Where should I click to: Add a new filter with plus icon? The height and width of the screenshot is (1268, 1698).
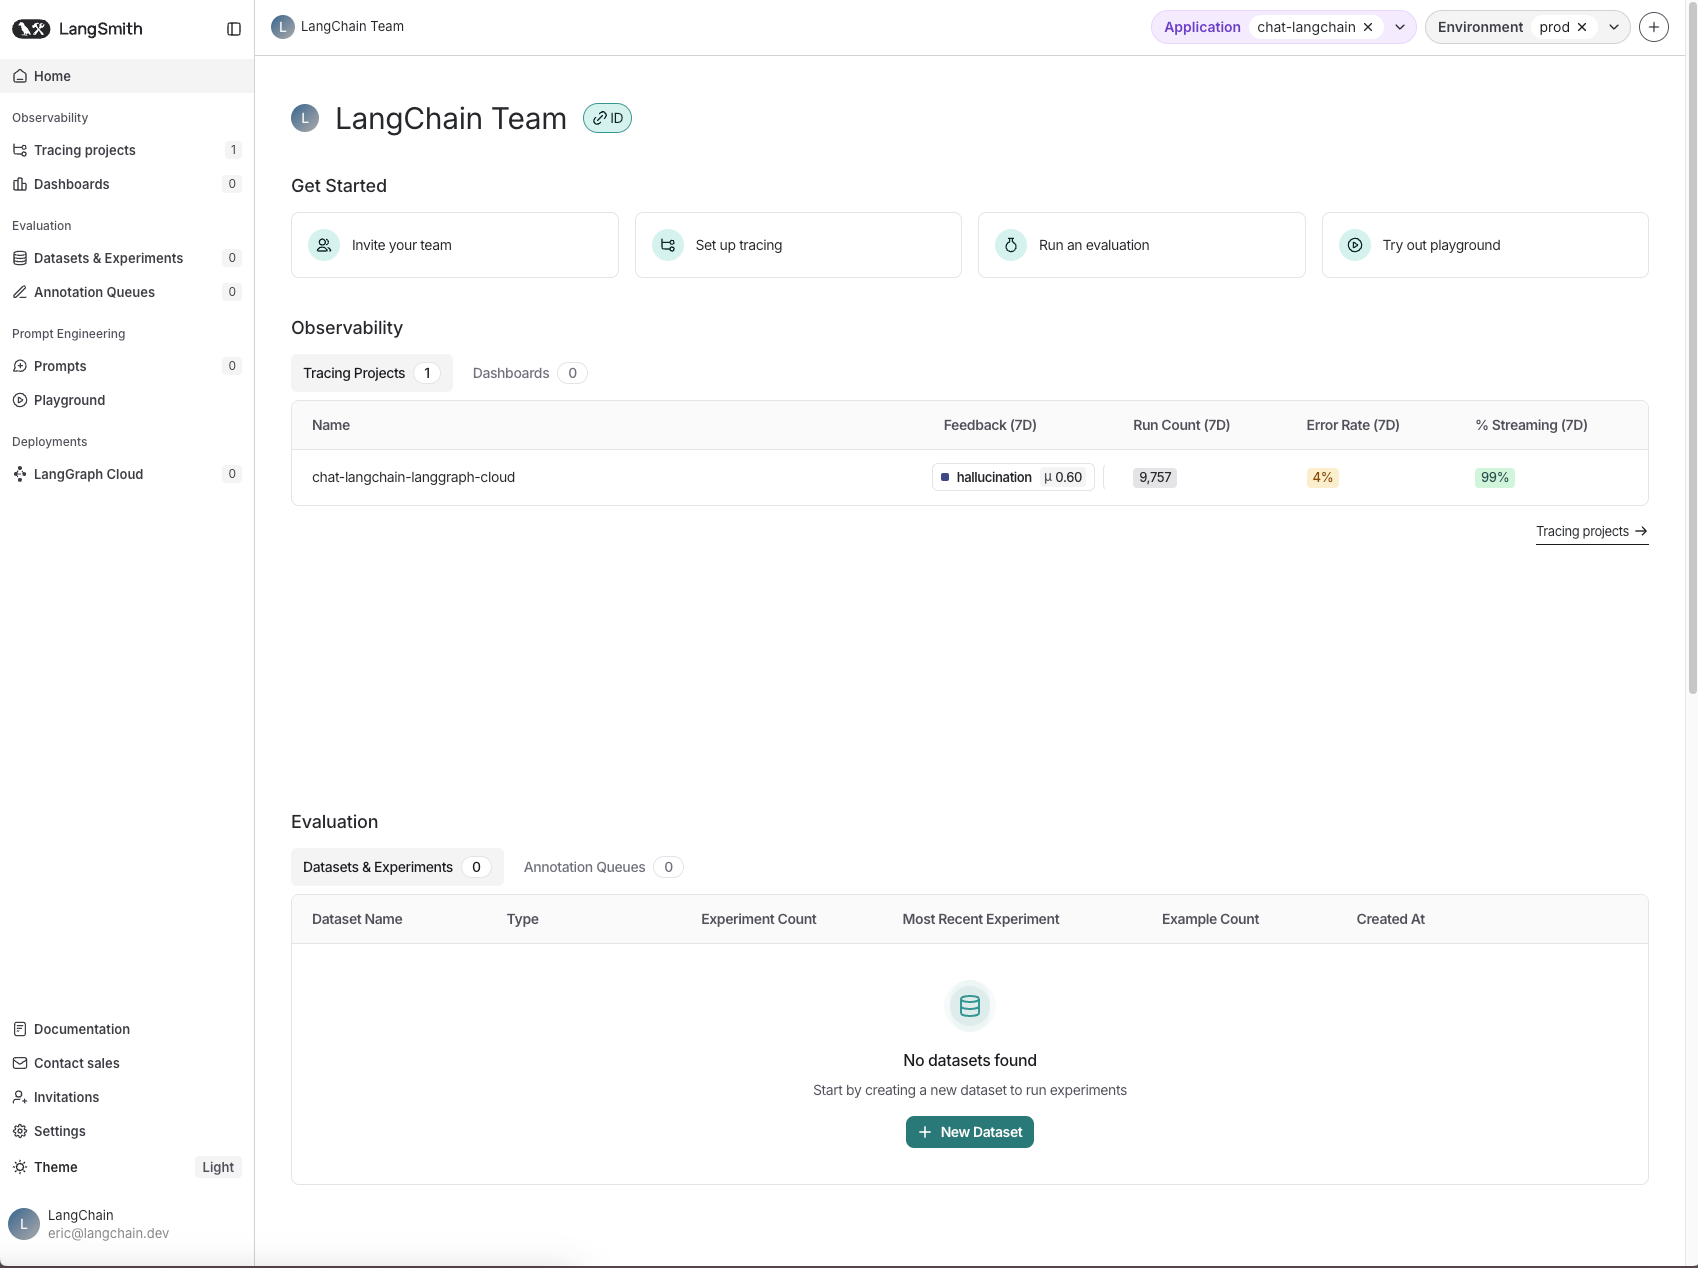pyautogui.click(x=1654, y=27)
